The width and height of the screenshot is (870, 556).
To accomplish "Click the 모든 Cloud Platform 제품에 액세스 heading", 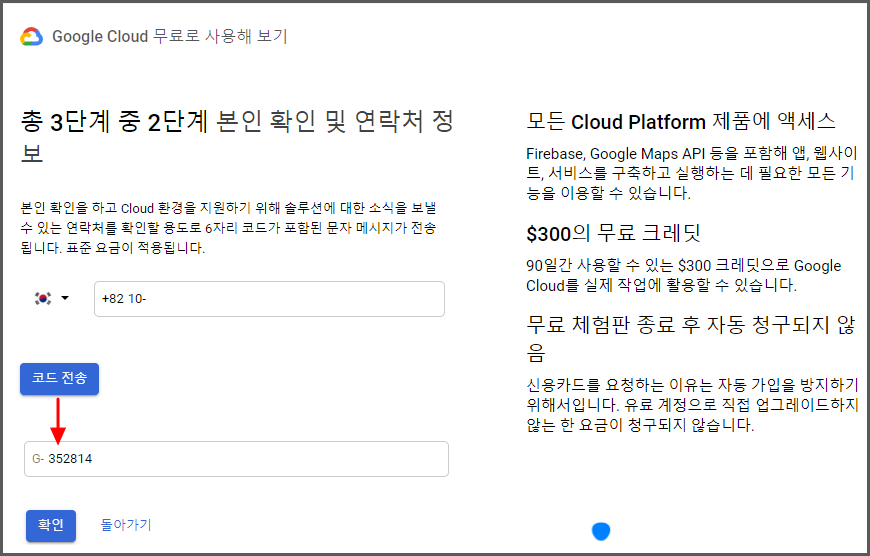I will pos(681,122).
